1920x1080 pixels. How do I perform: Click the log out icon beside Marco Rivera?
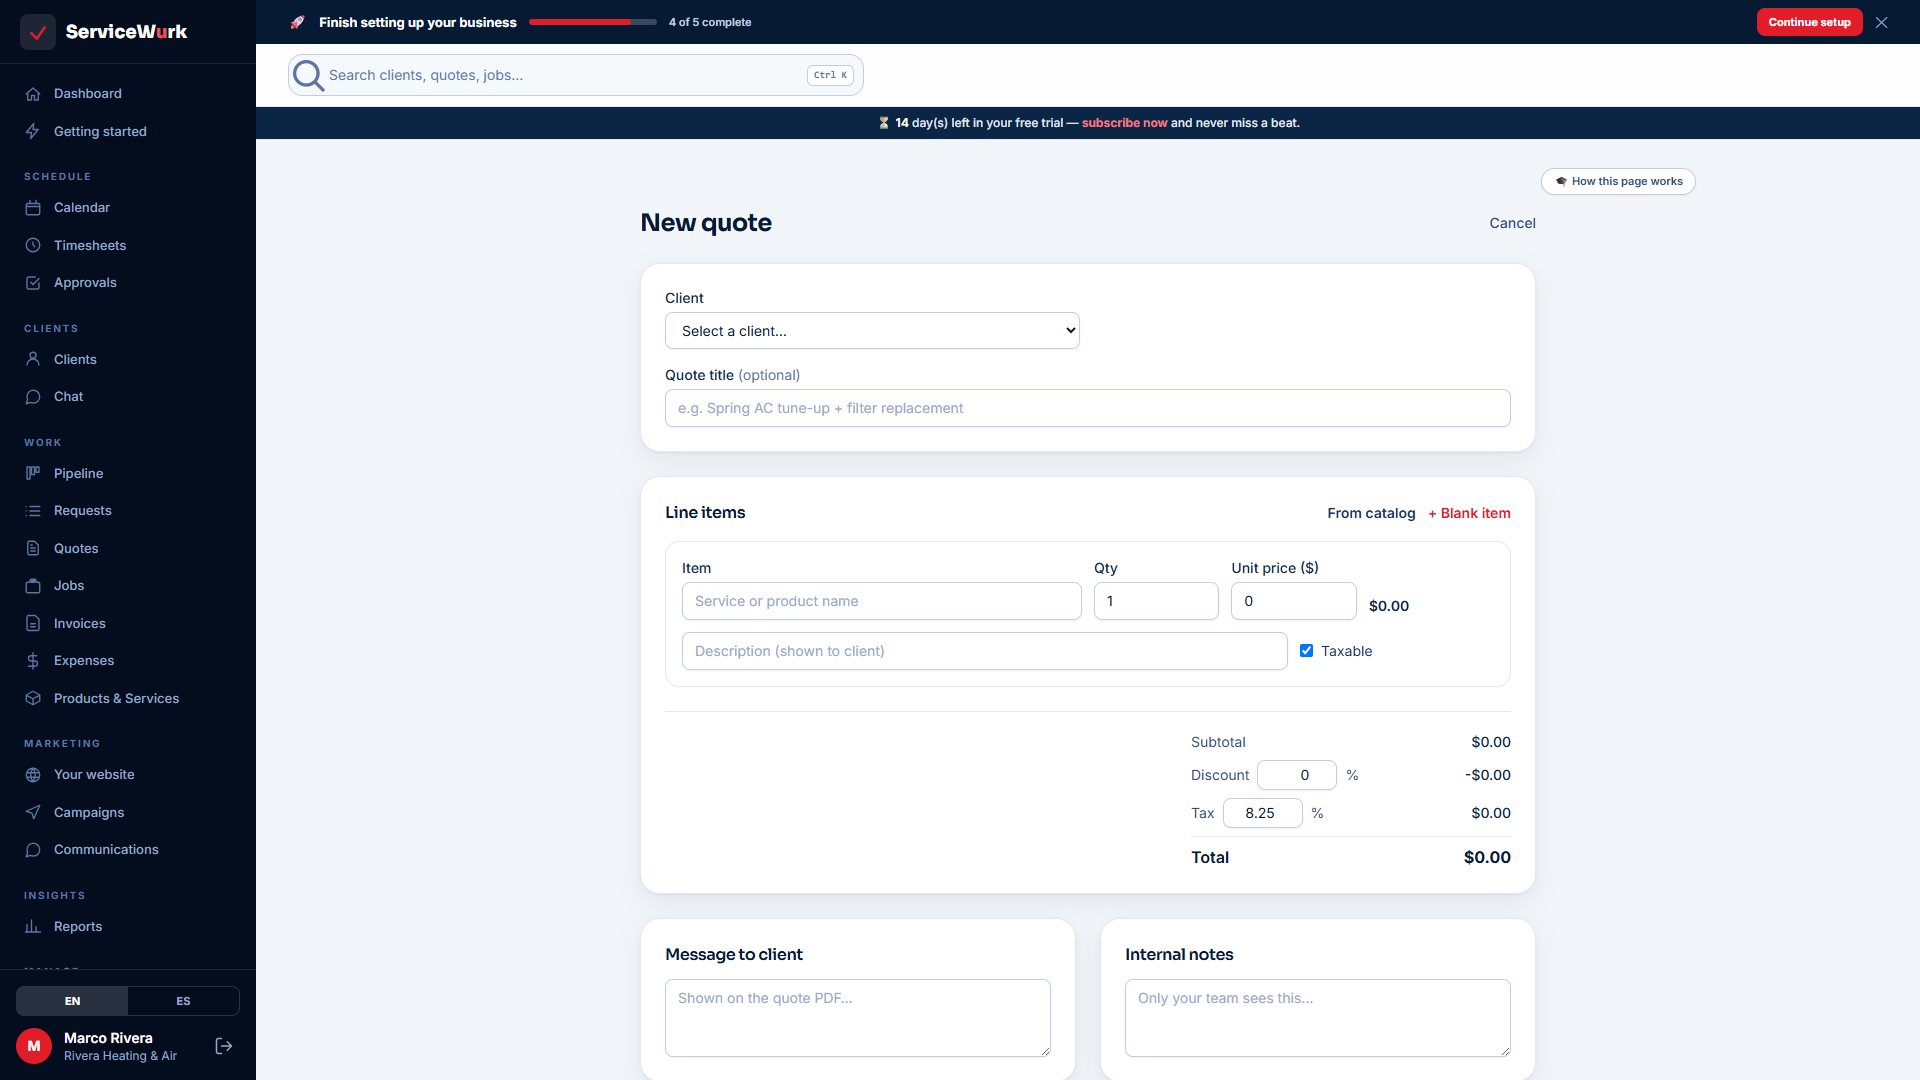click(x=224, y=1046)
